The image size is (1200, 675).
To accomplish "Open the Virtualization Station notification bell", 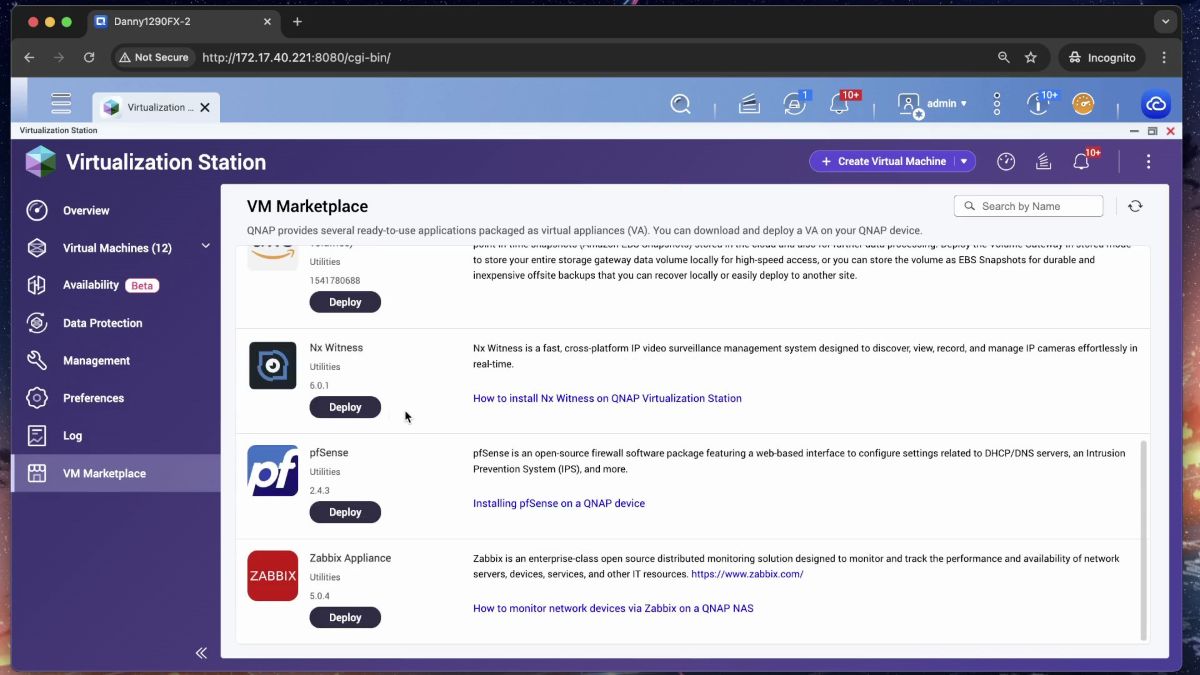I will pyautogui.click(x=1081, y=162).
